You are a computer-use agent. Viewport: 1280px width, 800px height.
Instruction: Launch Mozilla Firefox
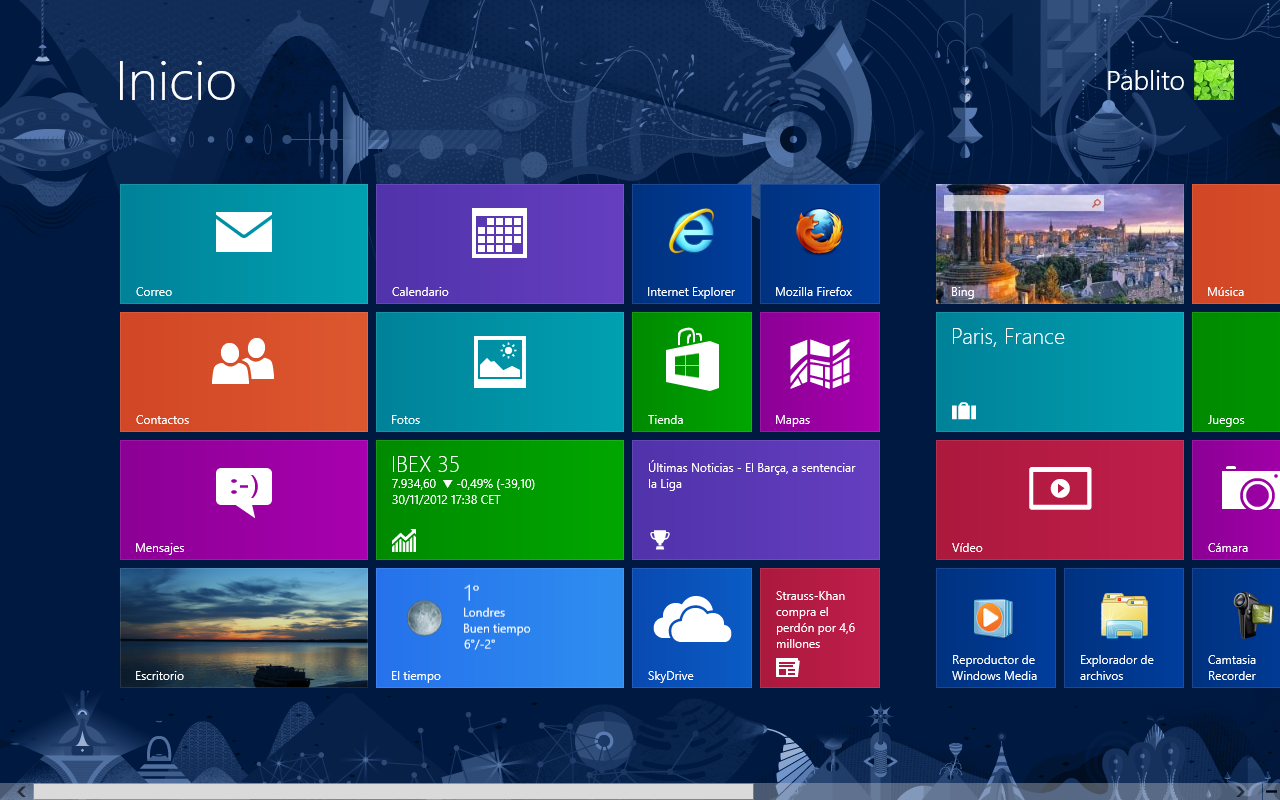(820, 244)
